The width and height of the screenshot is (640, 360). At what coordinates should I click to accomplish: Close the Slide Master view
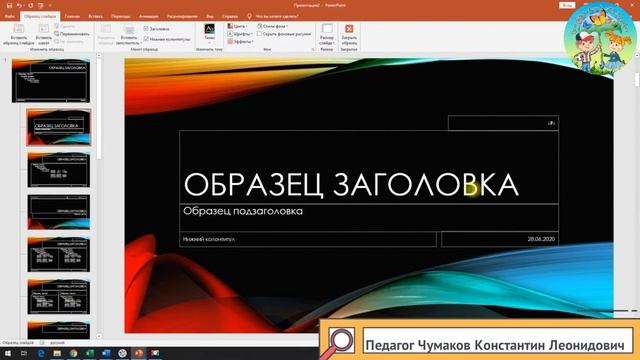tap(349, 34)
